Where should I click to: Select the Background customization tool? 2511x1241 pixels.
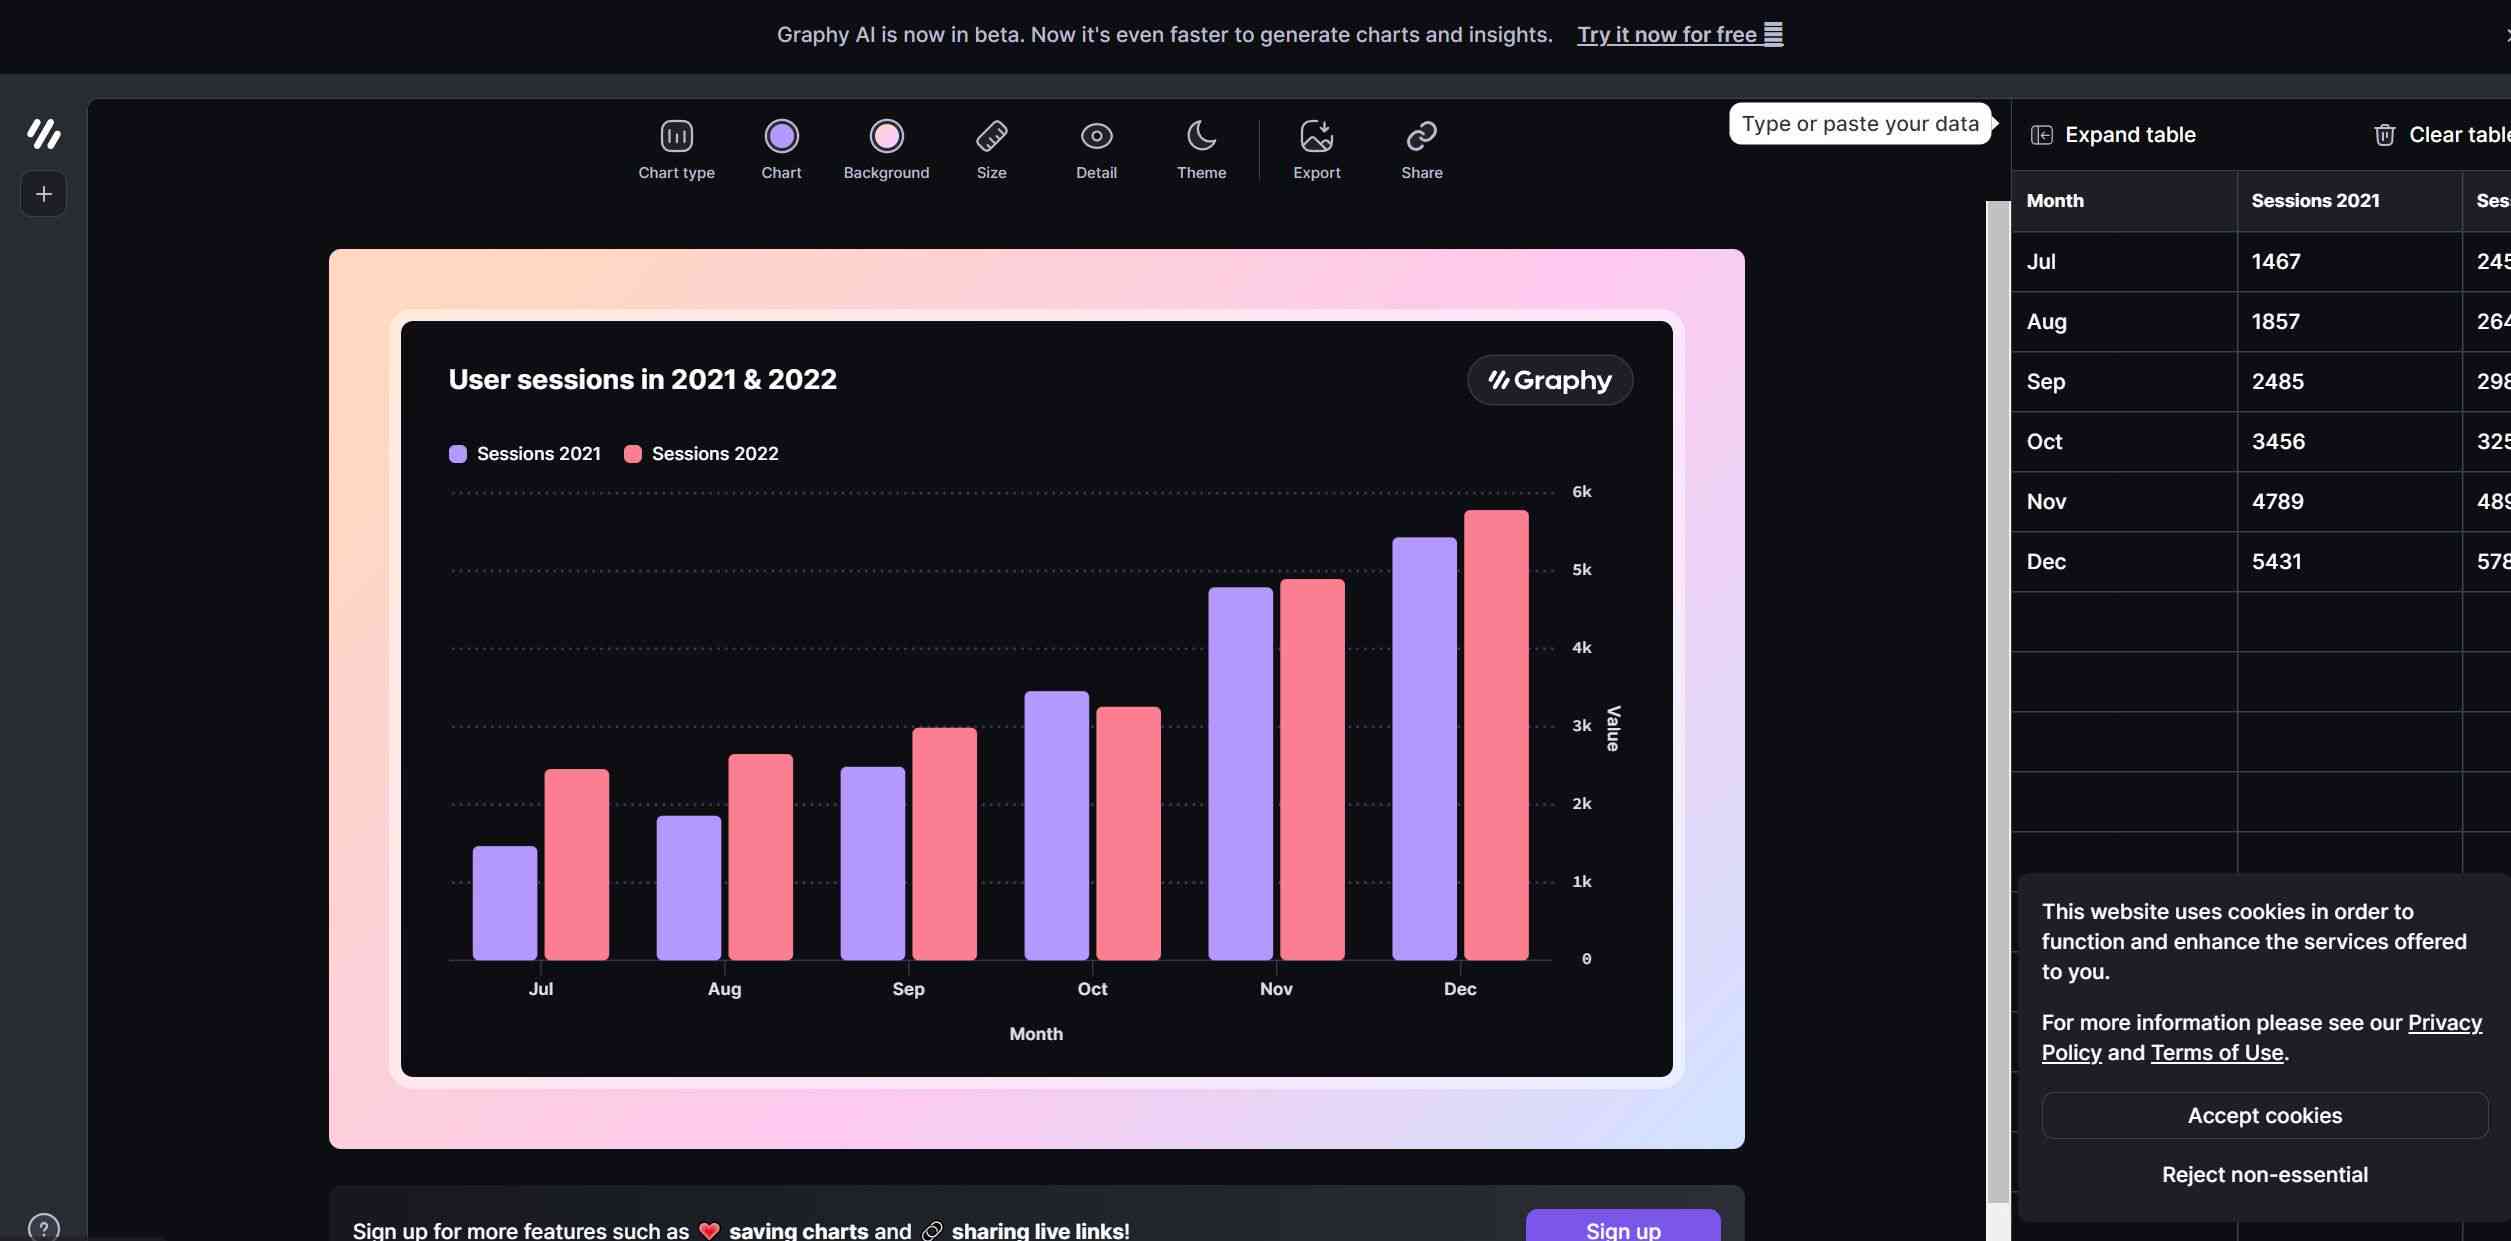pyautogui.click(x=886, y=146)
